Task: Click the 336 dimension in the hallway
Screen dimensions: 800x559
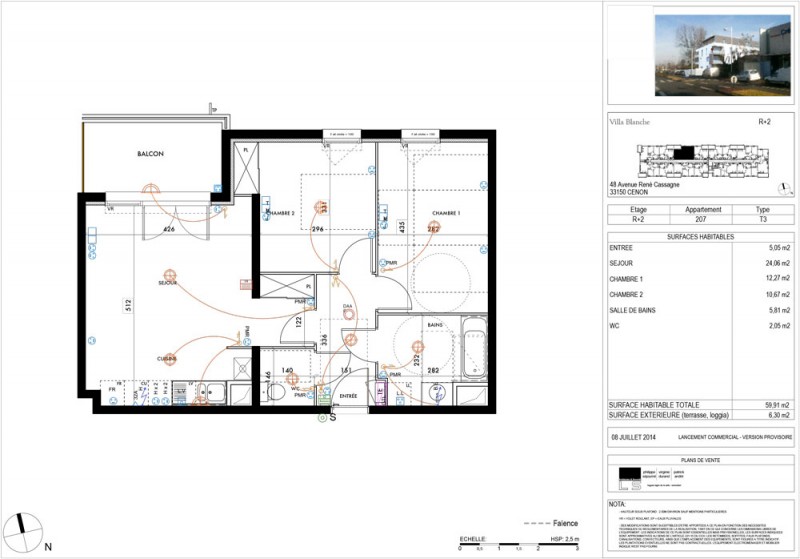Action: tap(324, 339)
